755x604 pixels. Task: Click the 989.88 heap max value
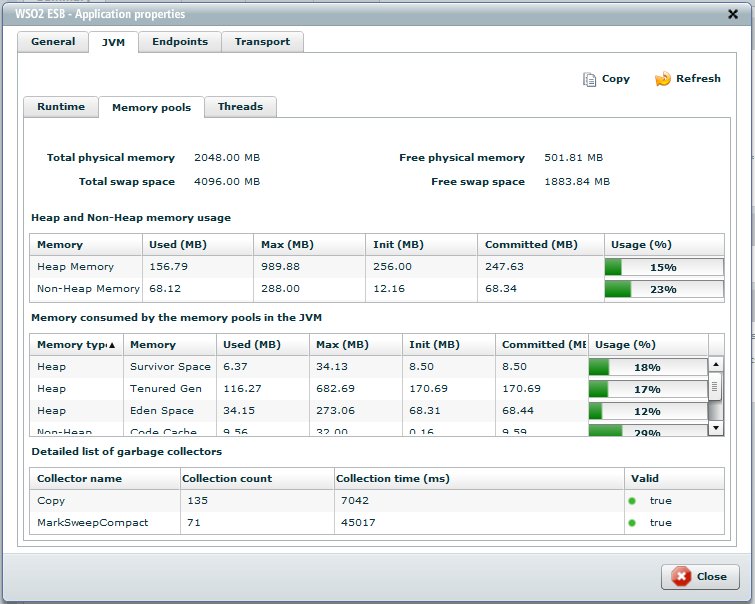click(280, 267)
